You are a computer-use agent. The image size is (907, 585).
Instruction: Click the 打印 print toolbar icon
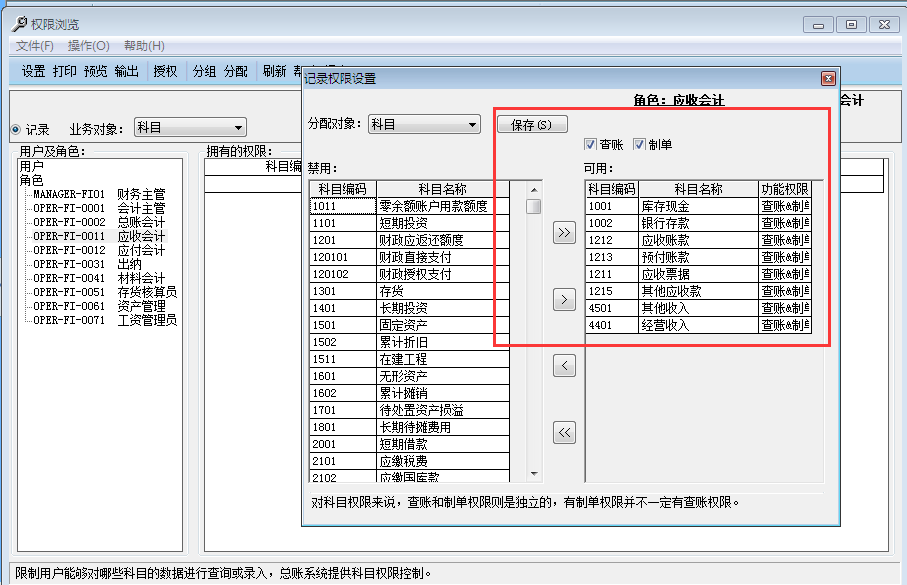coord(64,71)
